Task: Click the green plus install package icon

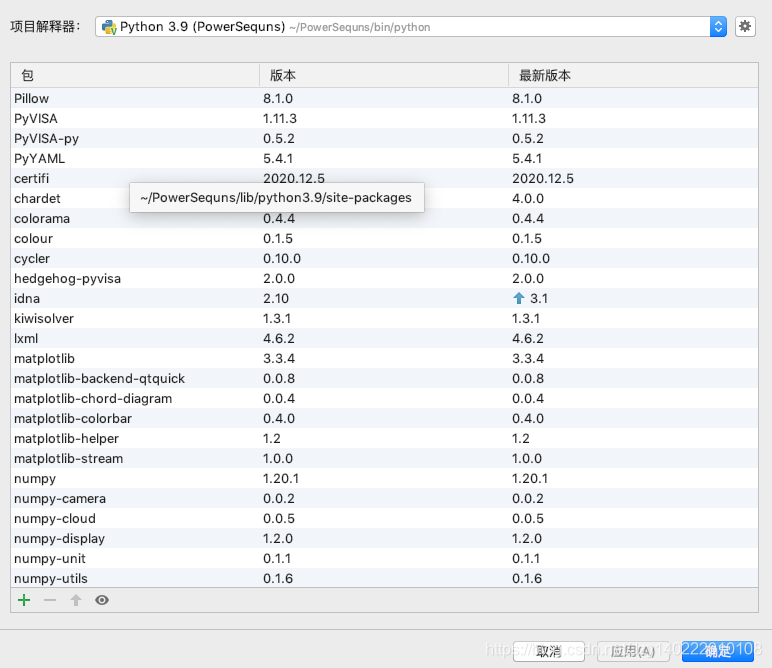Action: point(24,600)
